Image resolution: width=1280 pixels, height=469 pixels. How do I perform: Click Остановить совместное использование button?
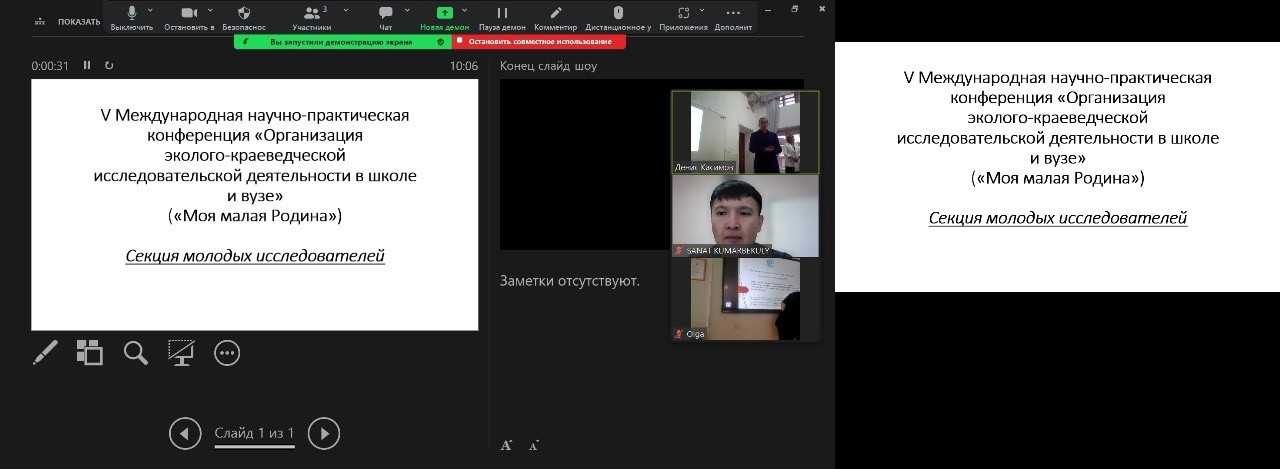click(x=539, y=42)
